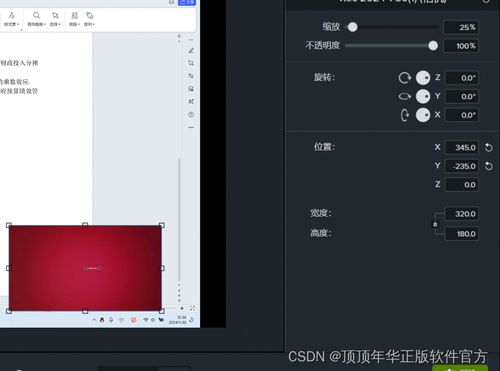Click the X rotation dial knob
This screenshot has height=371, width=500.
(x=423, y=115)
